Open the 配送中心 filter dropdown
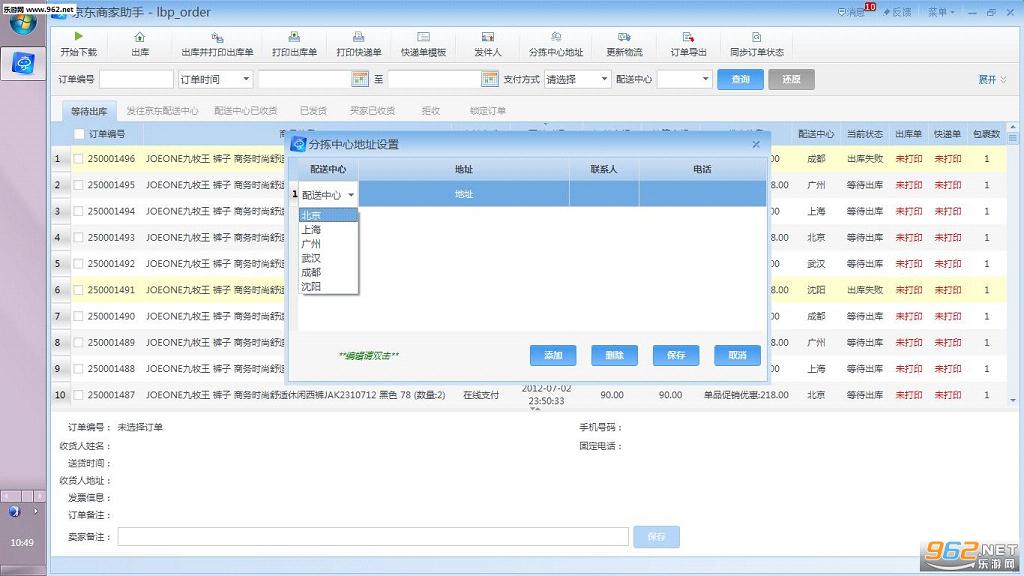The height and width of the screenshot is (576, 1024). point(684,79)
